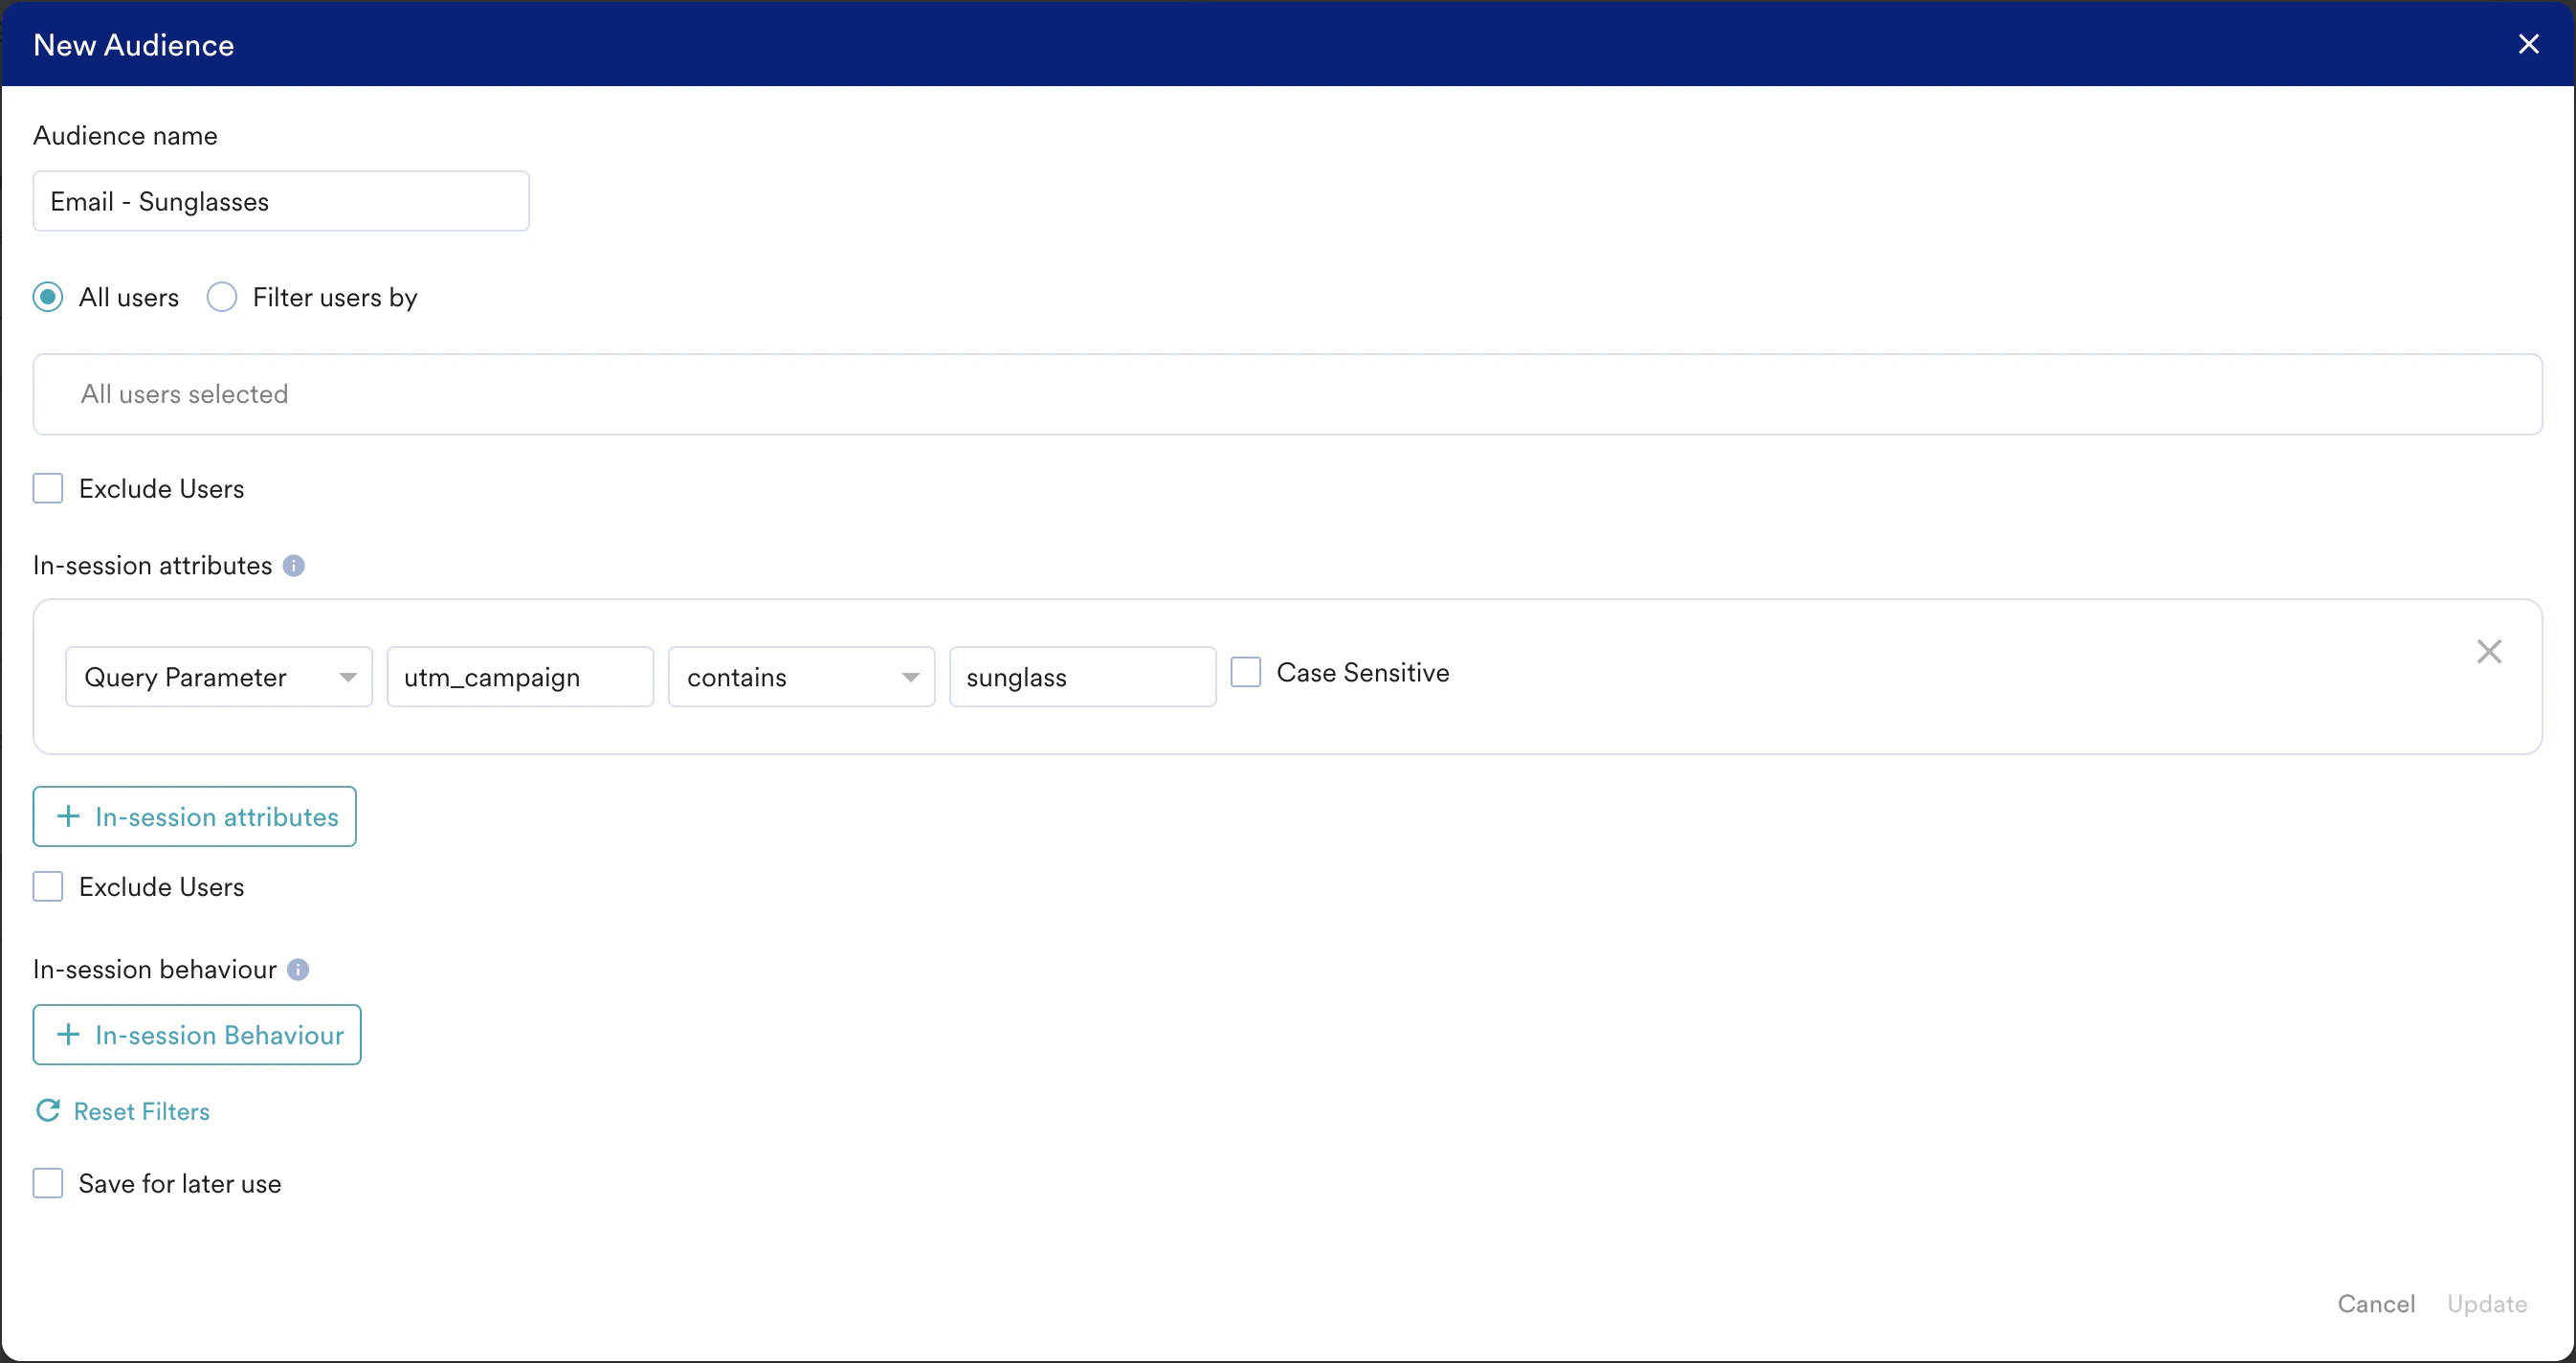
Task: Select the All users radio button
Action: [48, 297]
